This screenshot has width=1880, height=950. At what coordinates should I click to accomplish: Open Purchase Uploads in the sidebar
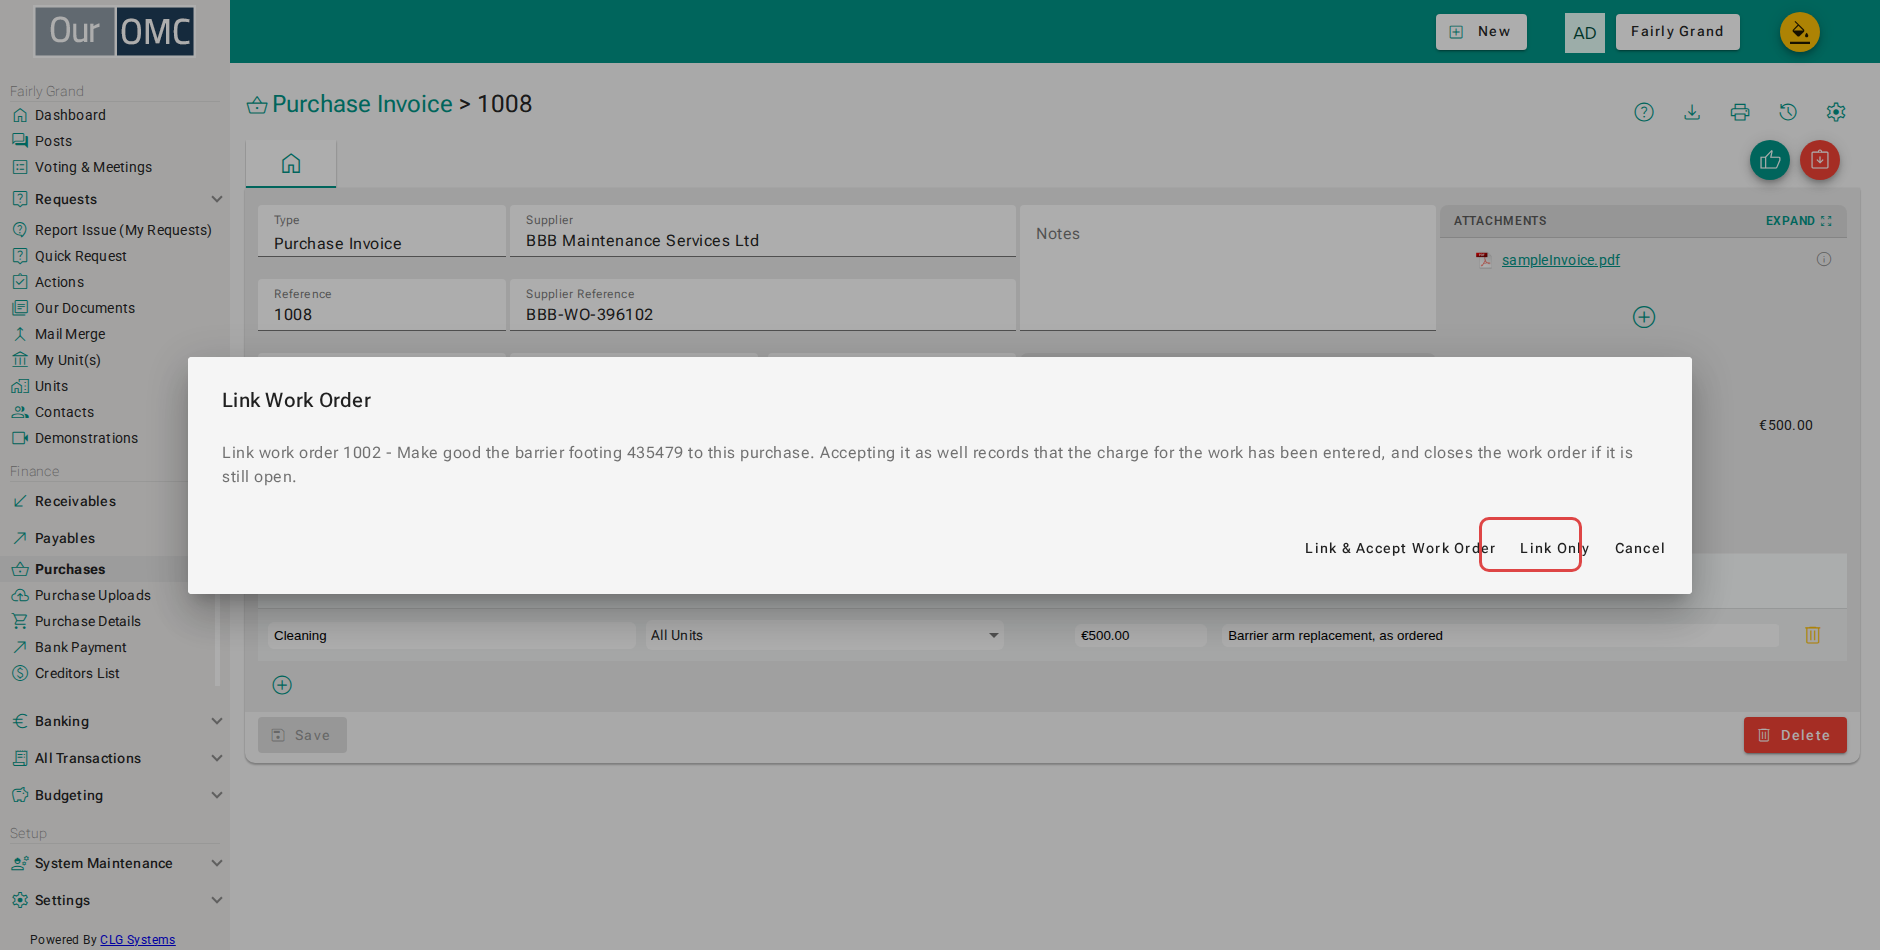click(x=93, y=595)
